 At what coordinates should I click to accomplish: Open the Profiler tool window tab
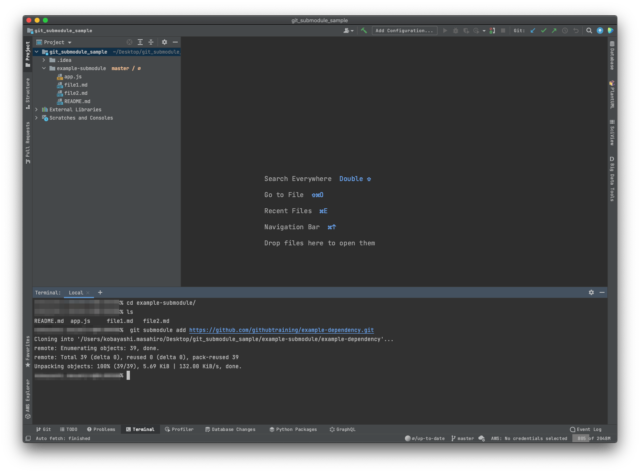[x=179, y=429]
